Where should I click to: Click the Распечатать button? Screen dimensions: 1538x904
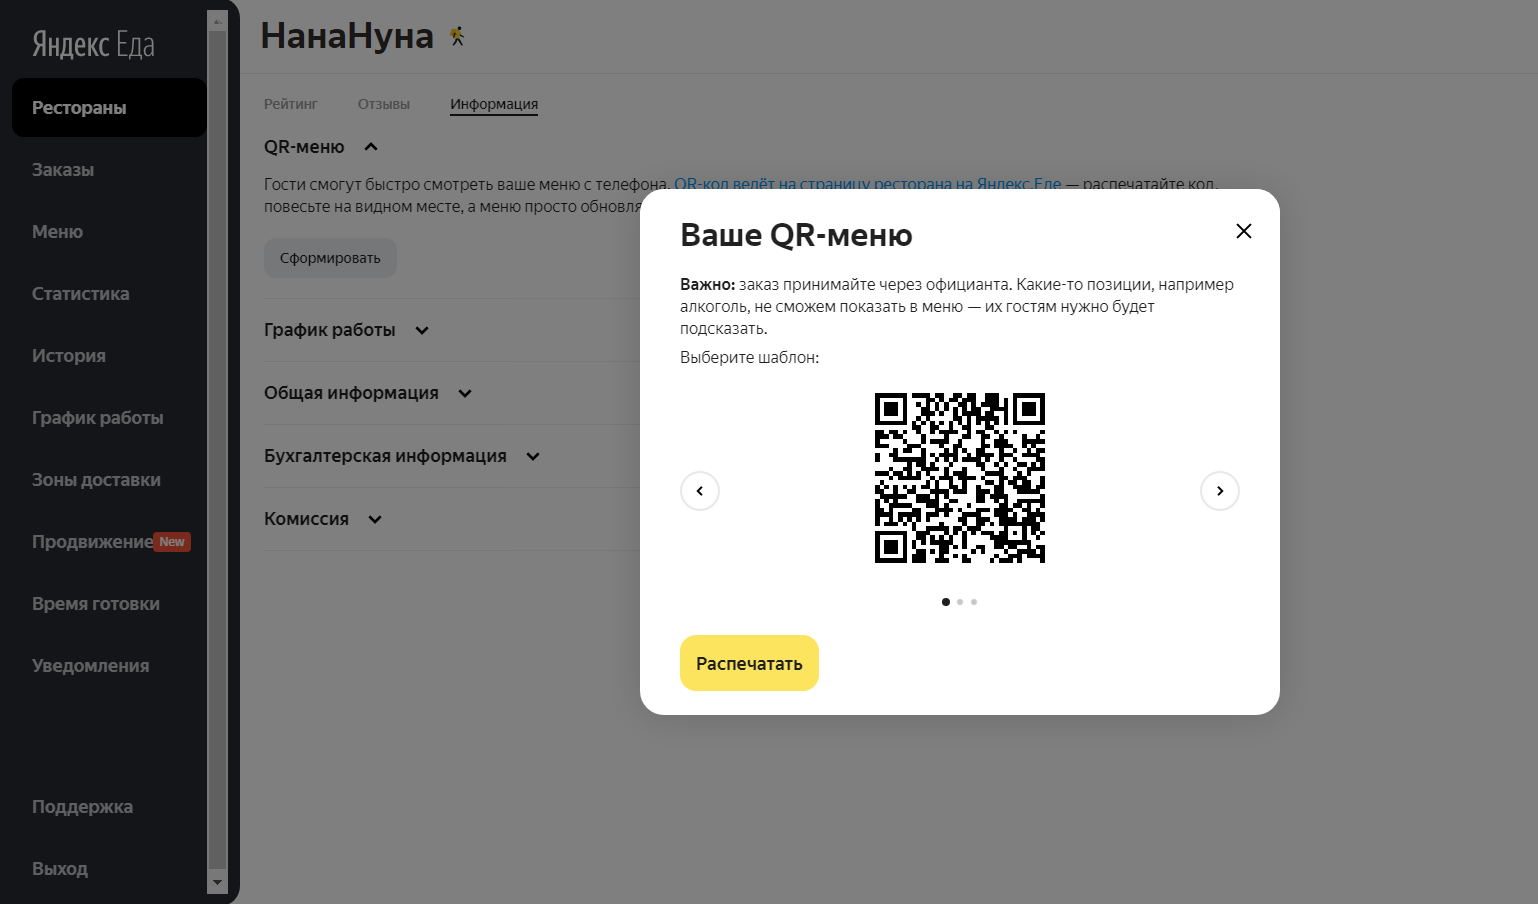tap(749, 663)
